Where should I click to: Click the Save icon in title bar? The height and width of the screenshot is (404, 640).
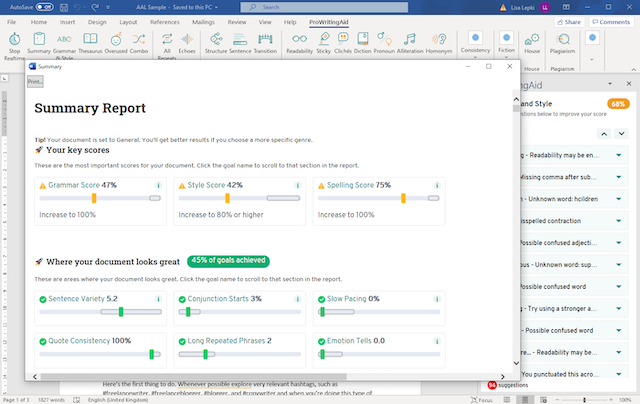click(64, 7)
